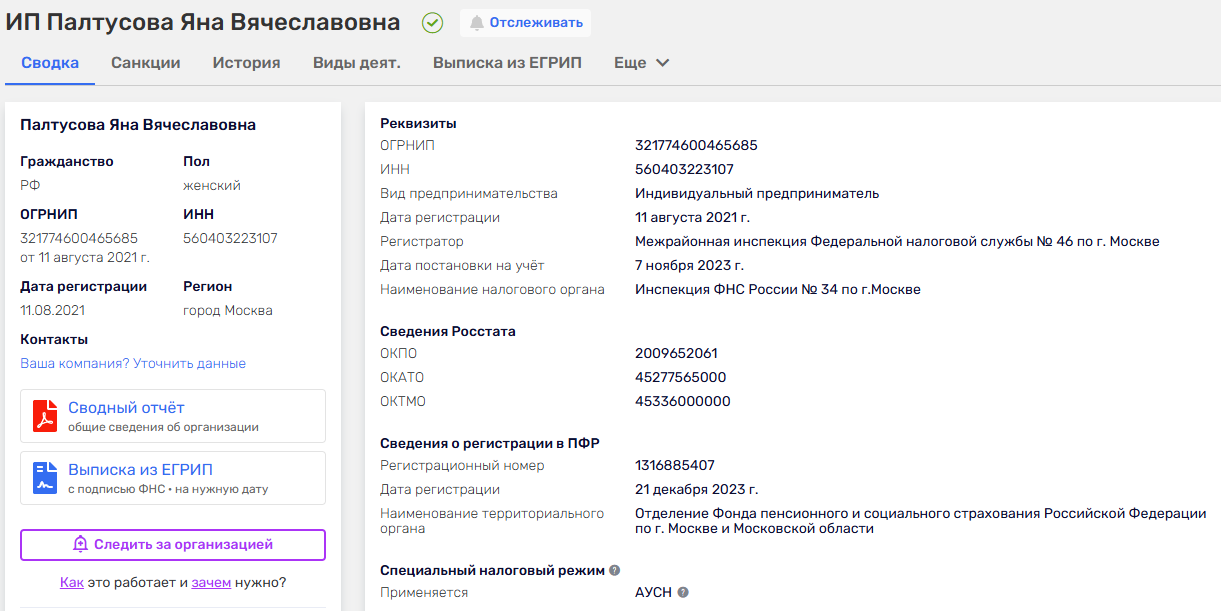1221x611 pixels.
Task: Click the ИНН number in Реквизиты
Action: coord(684,169)
